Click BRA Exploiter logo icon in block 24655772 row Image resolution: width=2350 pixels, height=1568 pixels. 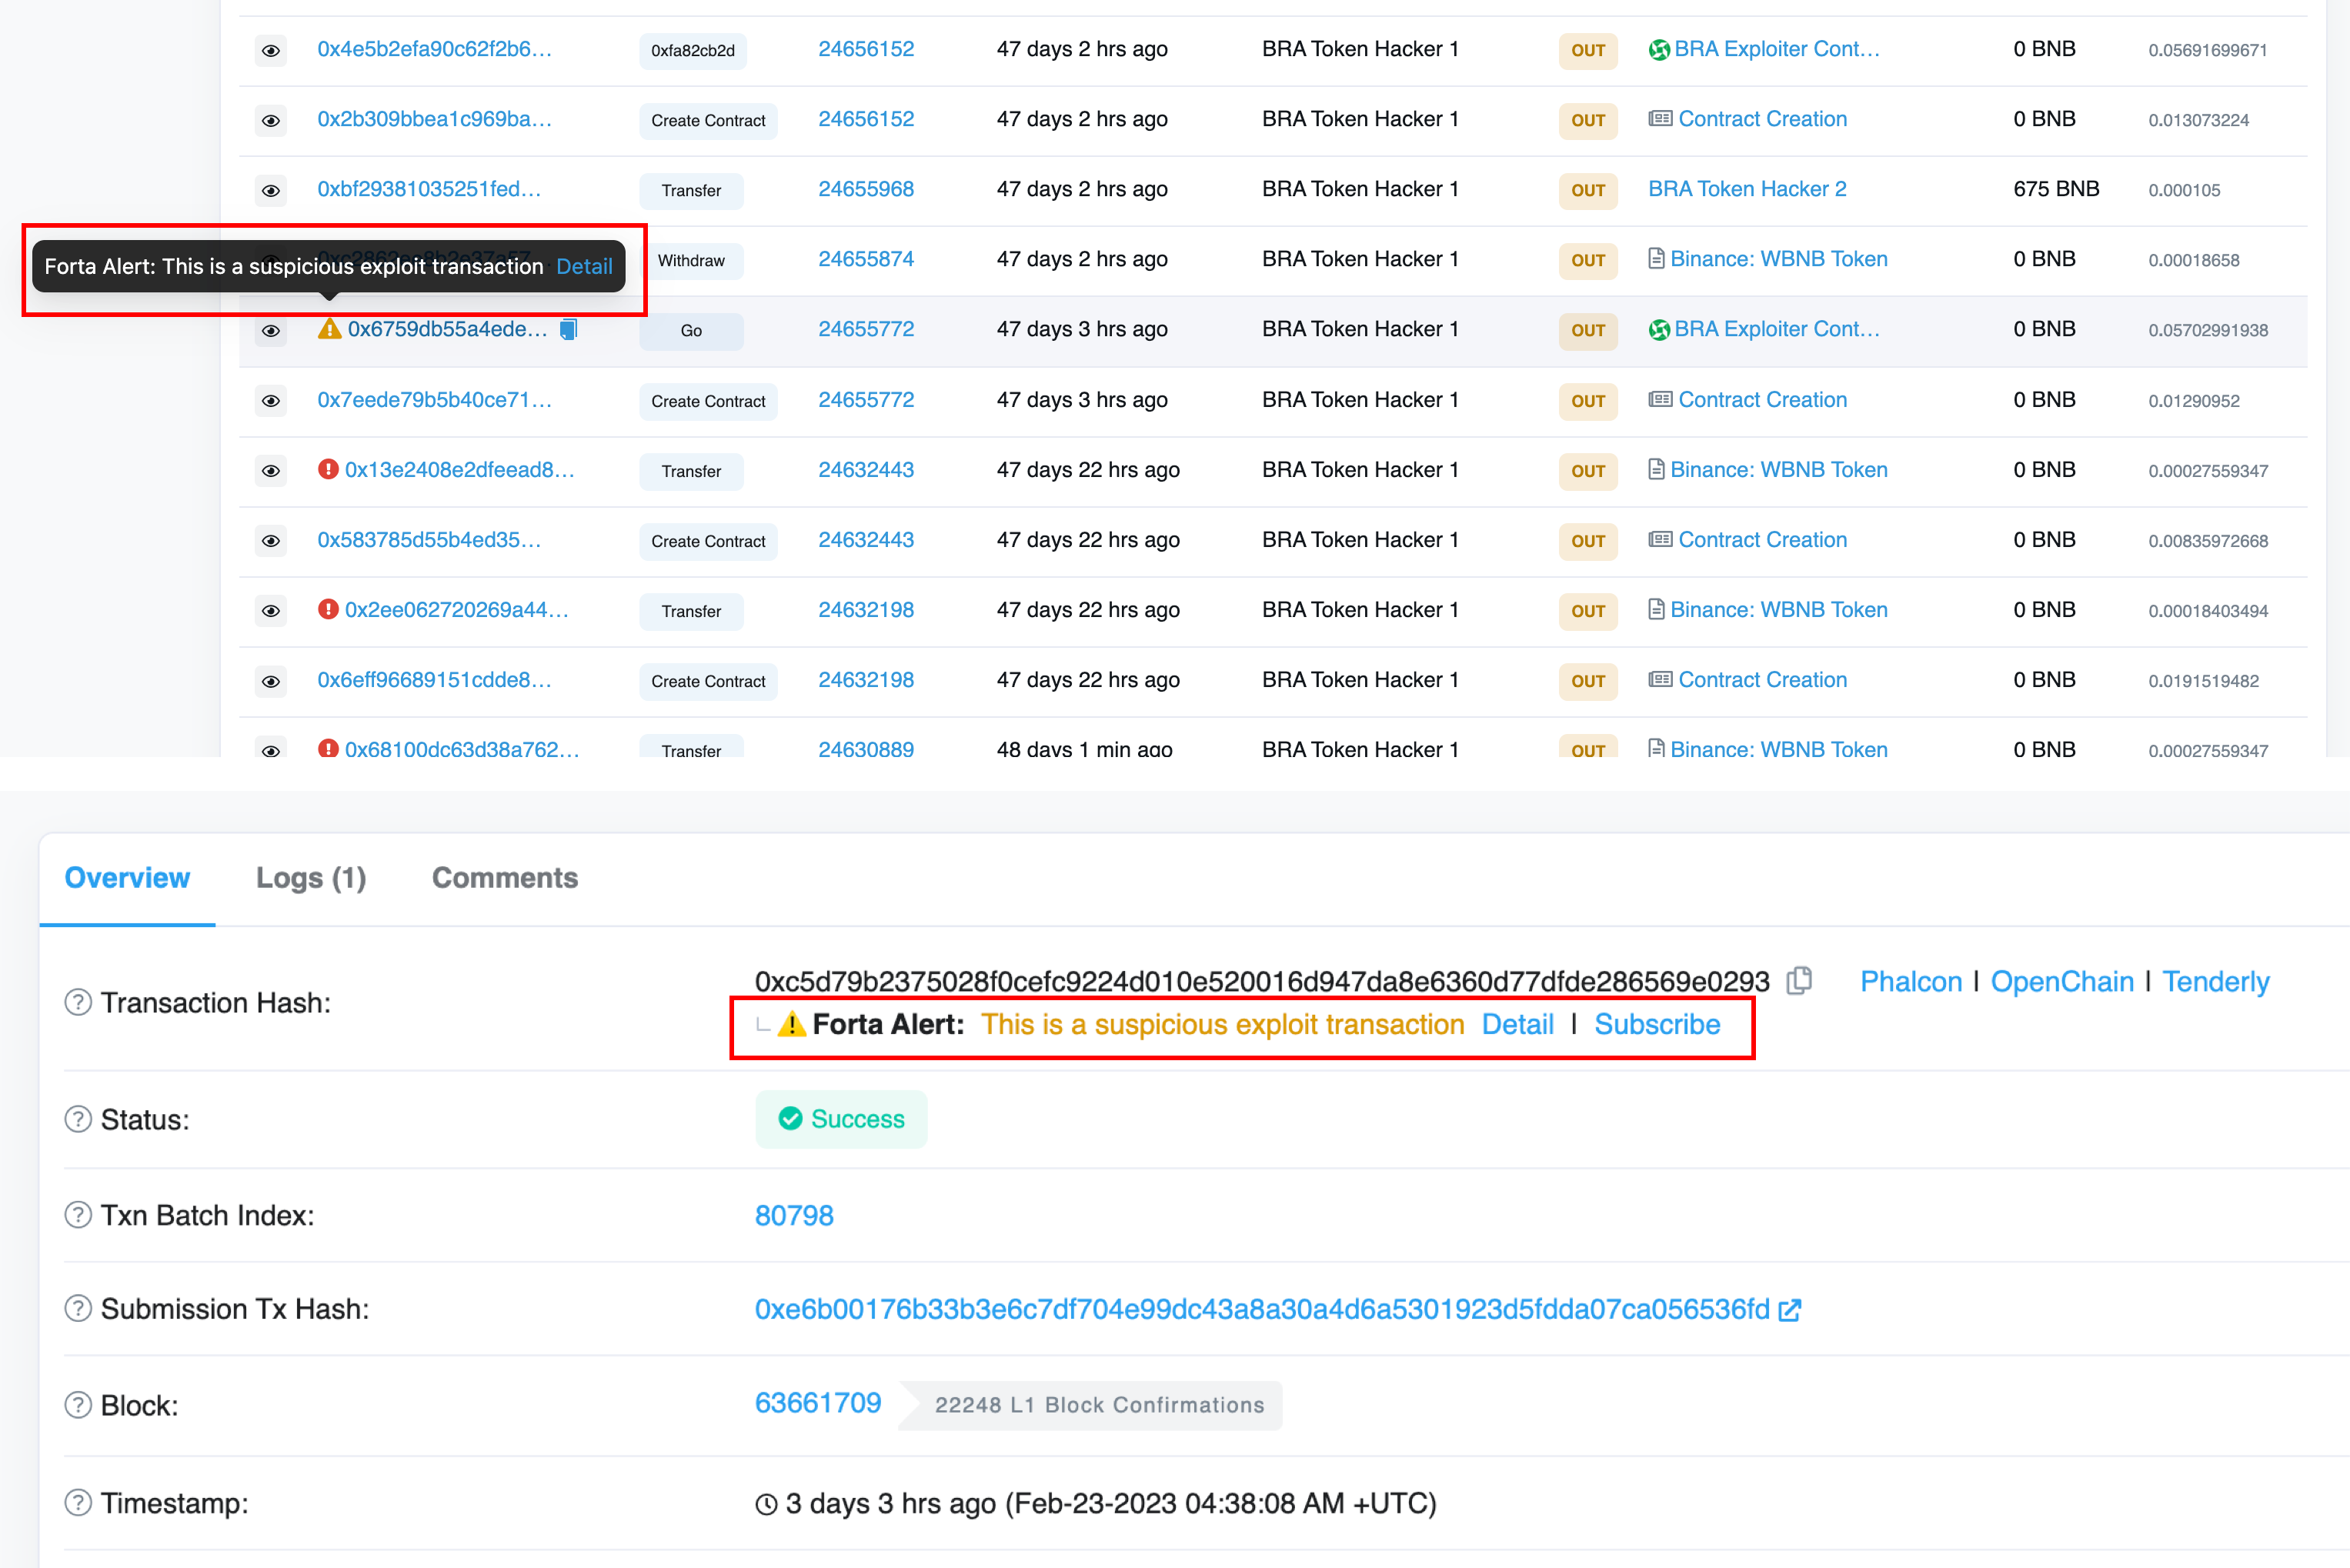(1659, 330)
